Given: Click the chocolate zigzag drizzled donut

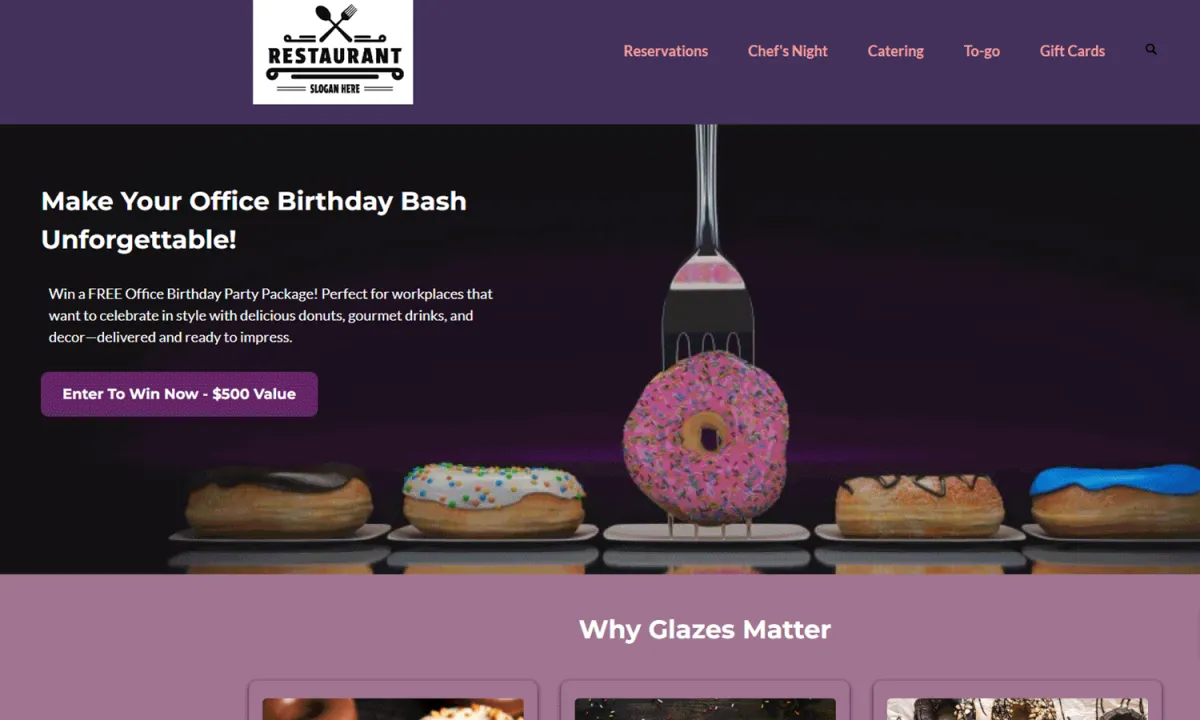Looking at the screenshot, I should tap(918, 503).
